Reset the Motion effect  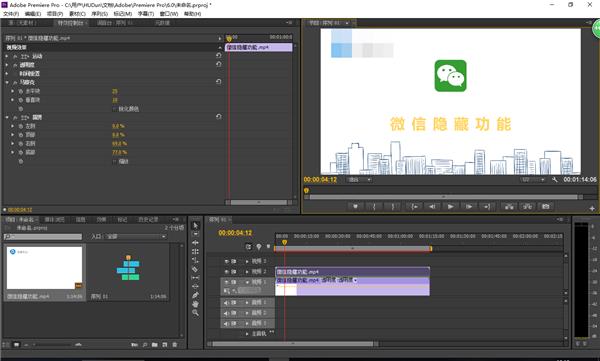(218, 56)
